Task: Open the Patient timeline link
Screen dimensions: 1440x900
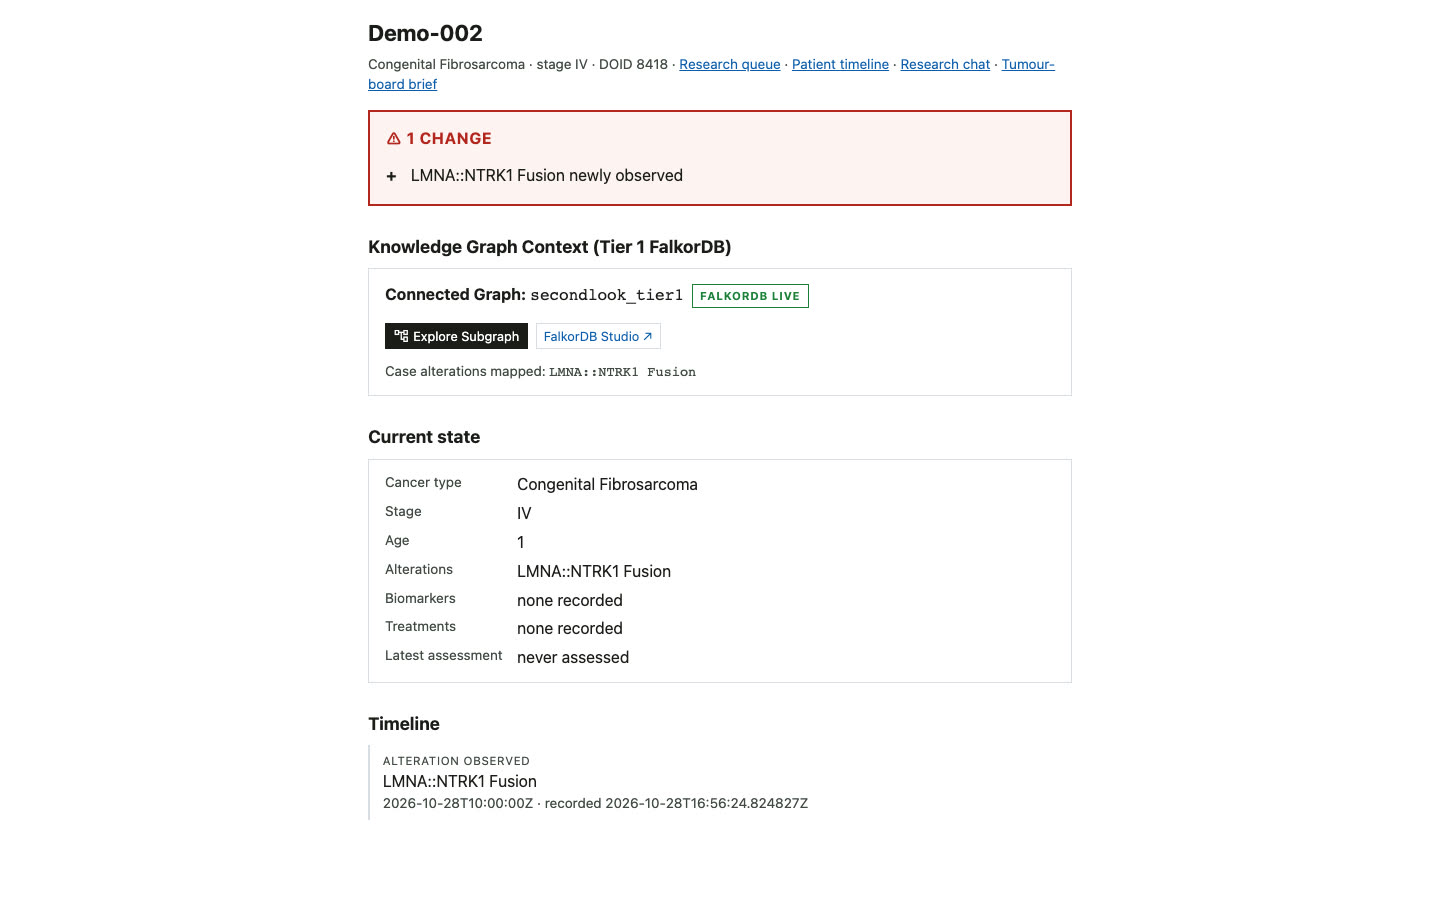Action: click(x=840, y=64)
